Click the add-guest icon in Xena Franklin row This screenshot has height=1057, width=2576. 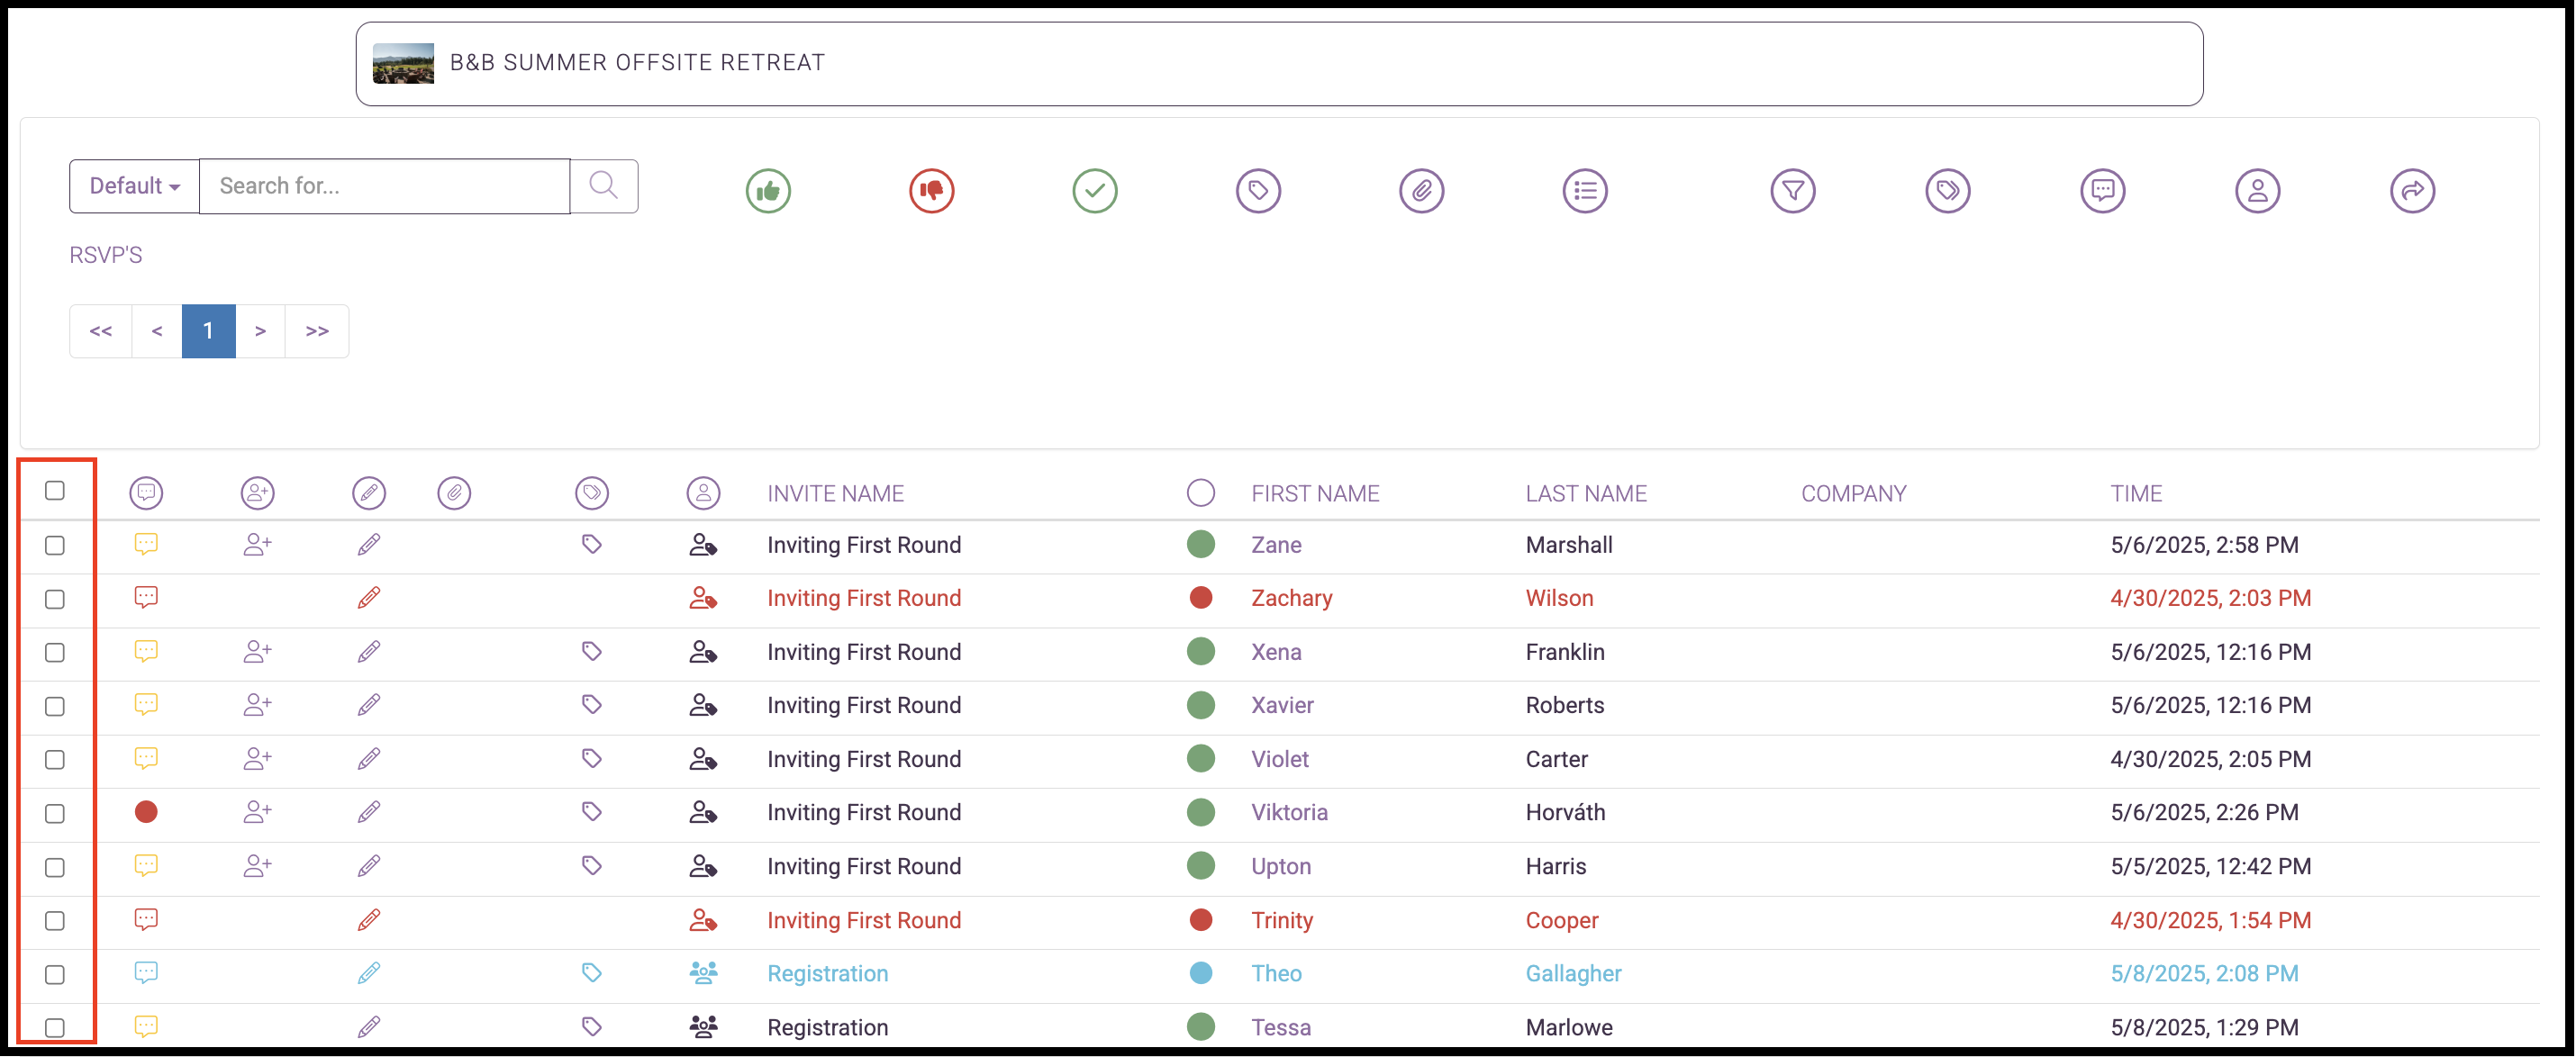click(x=257, y=652)
